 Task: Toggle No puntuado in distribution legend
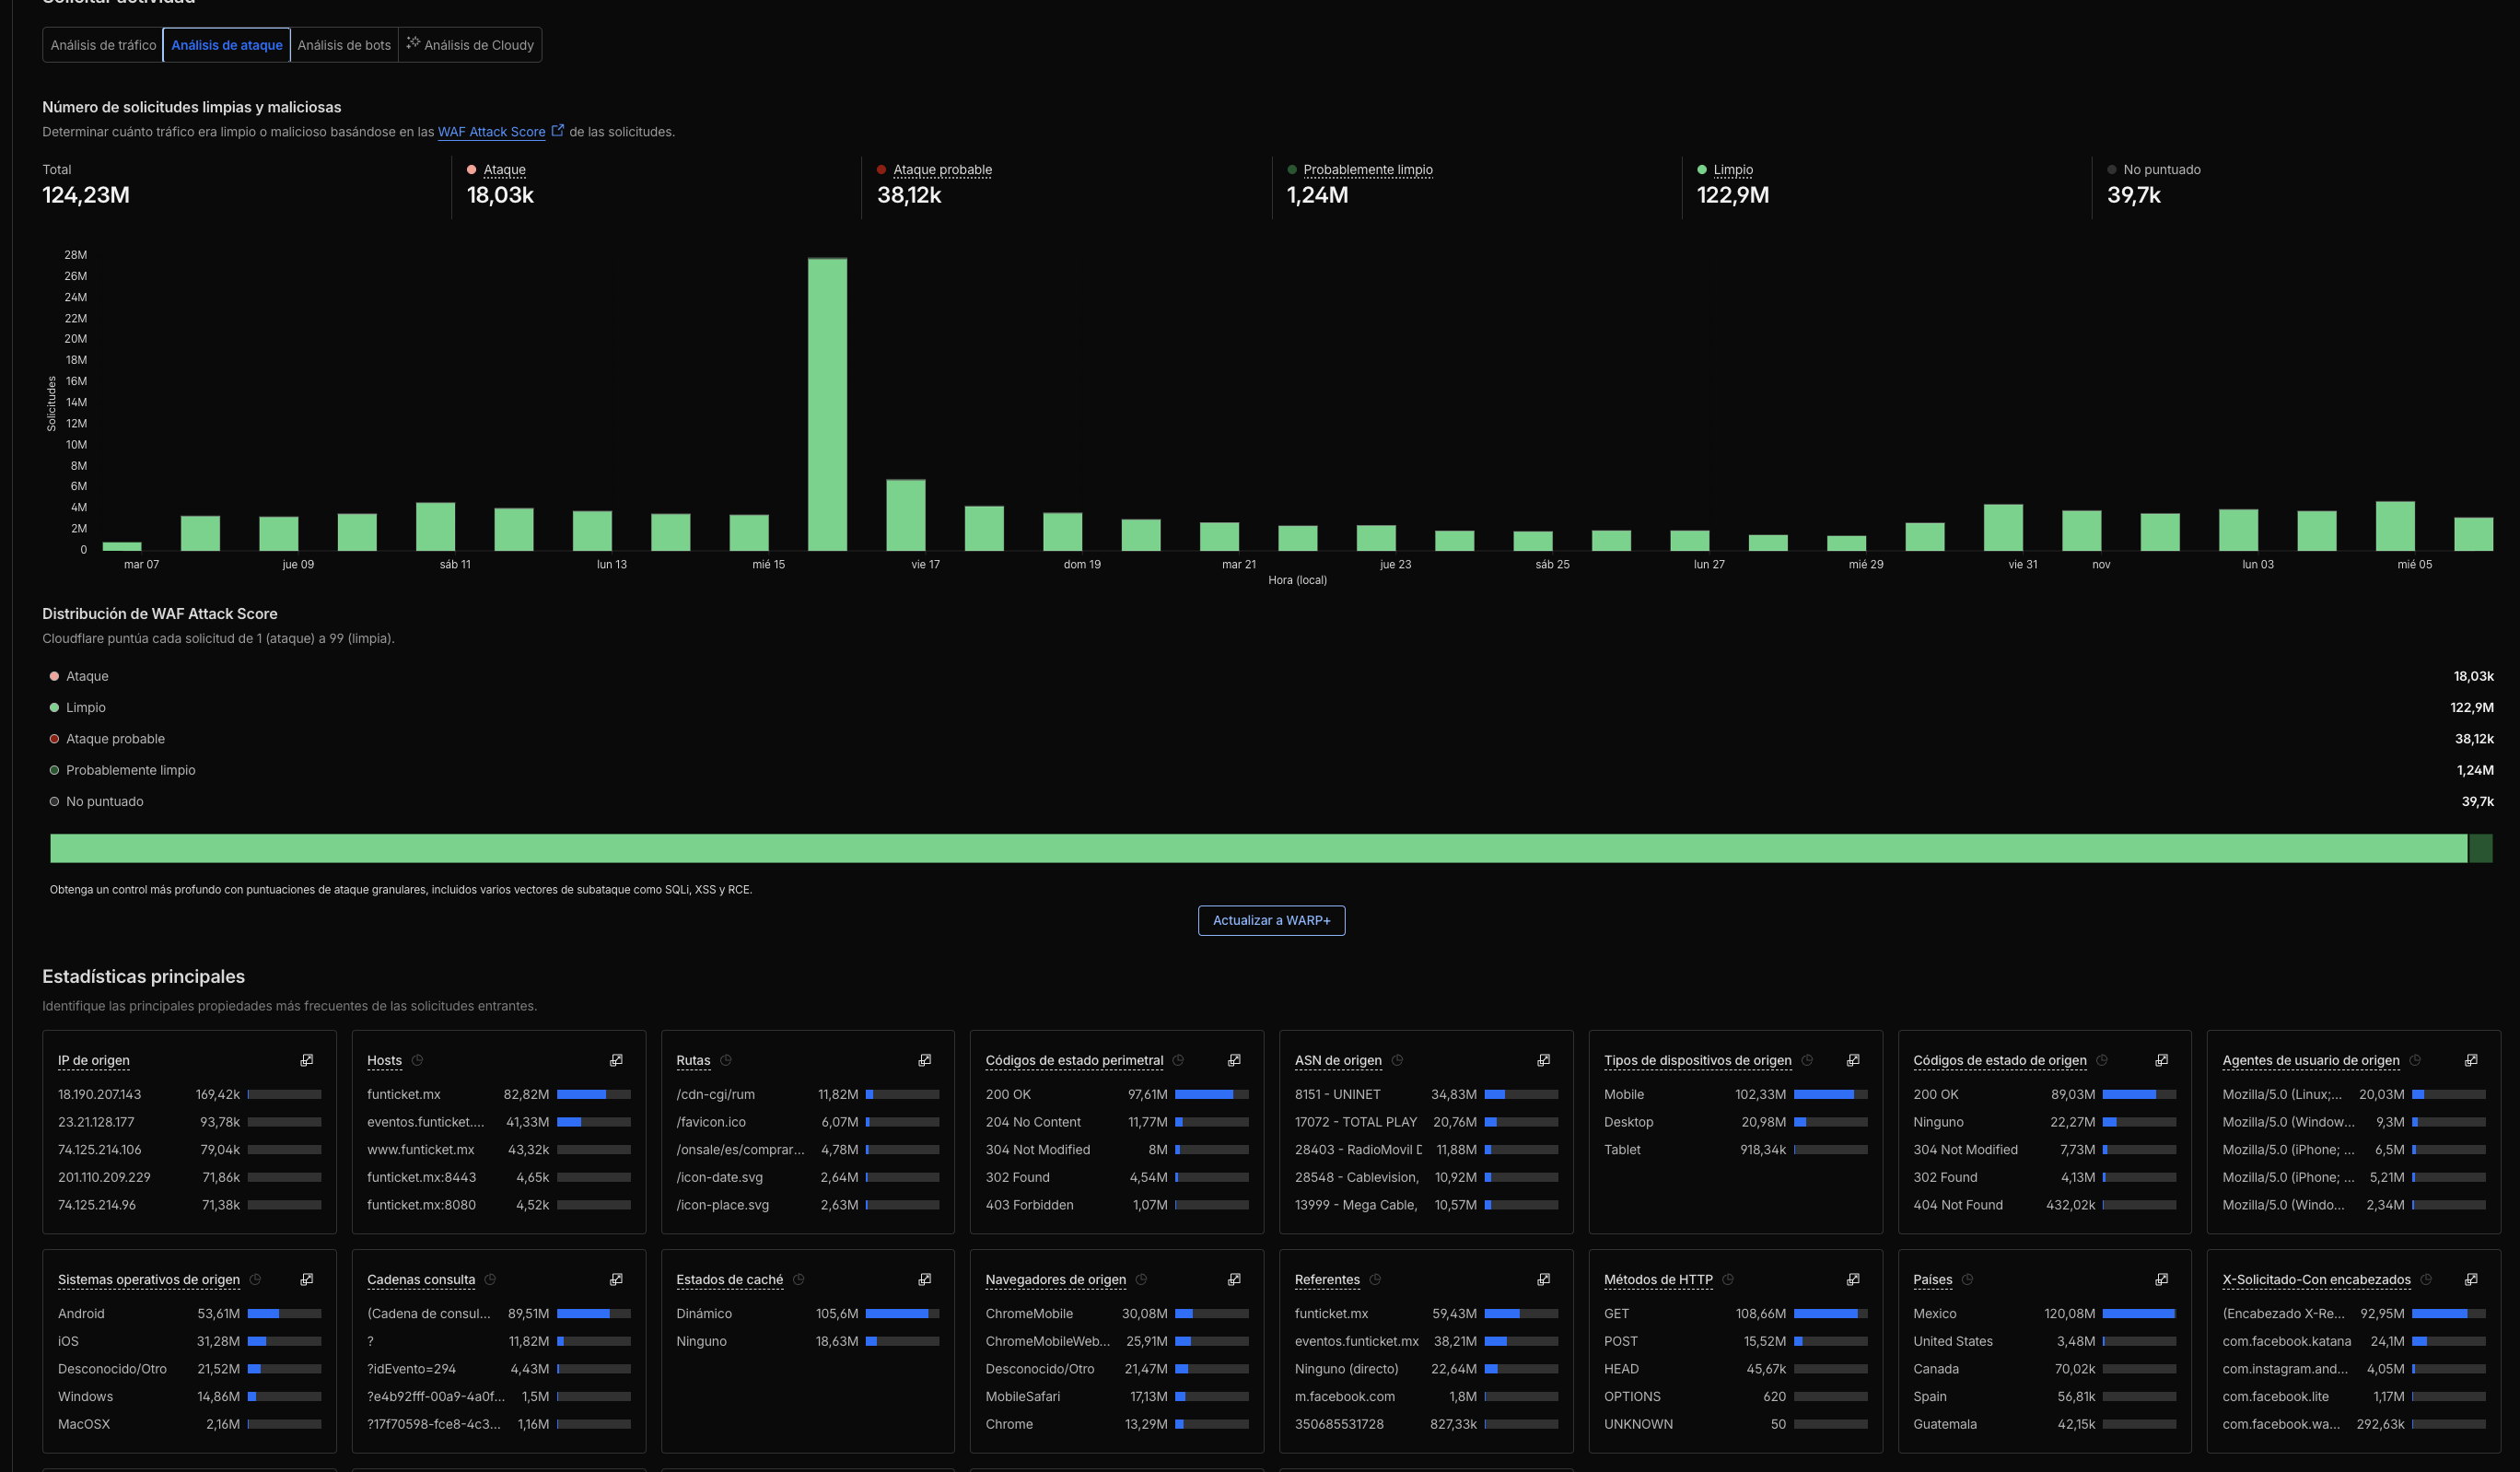point(104,801)
